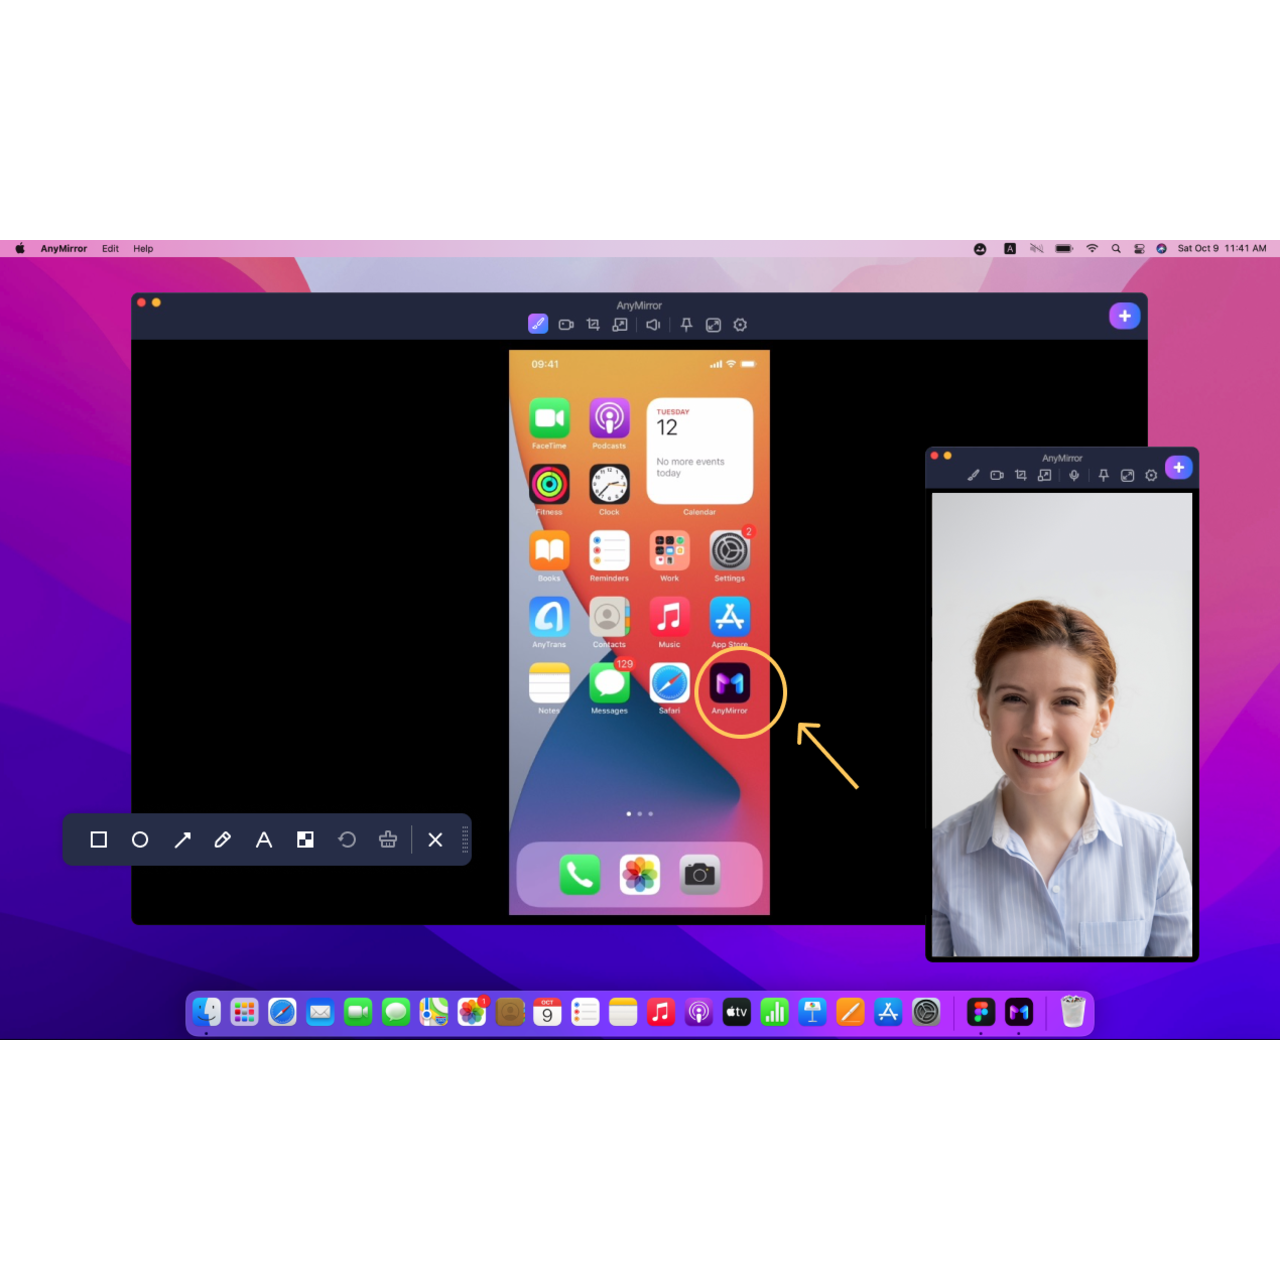The height and width of the screenshot is (1280, 1280).
Task: Open AnyMirror from the Dock
Action: (1019, 1013)
